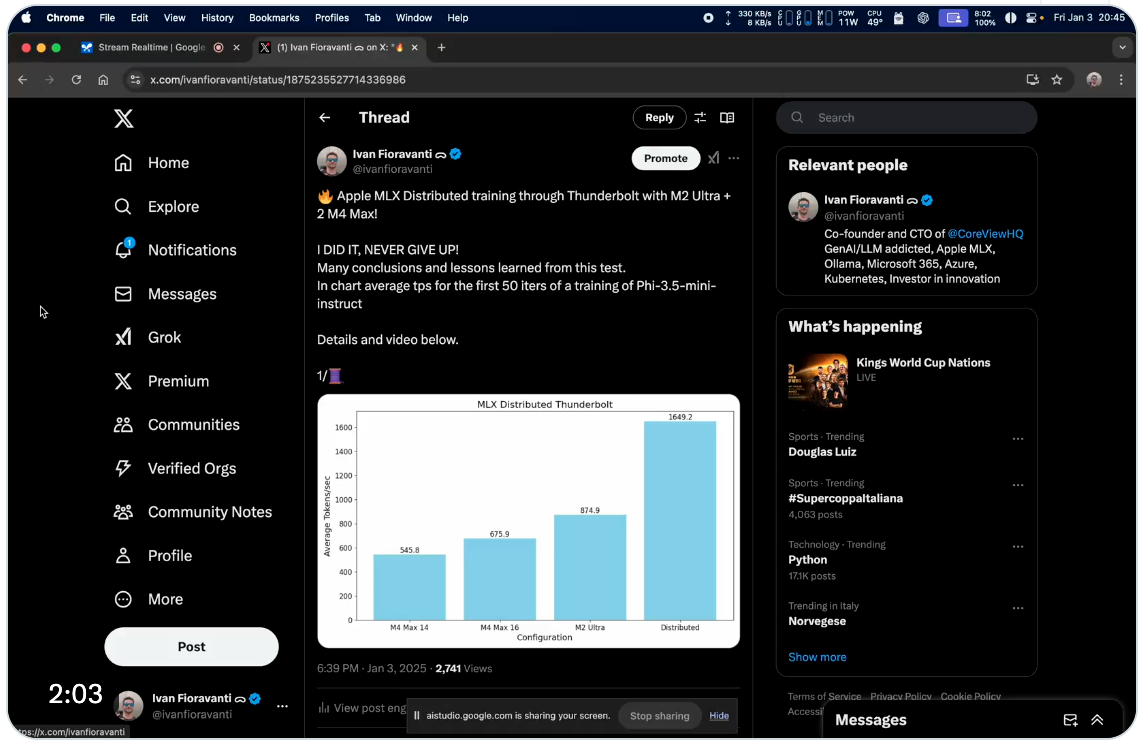The width and height of the screenshot is (1148, 744).
Task: Click the Chrome forward navigation arrow
Action: pyautogui.click(x=49, y=80)
